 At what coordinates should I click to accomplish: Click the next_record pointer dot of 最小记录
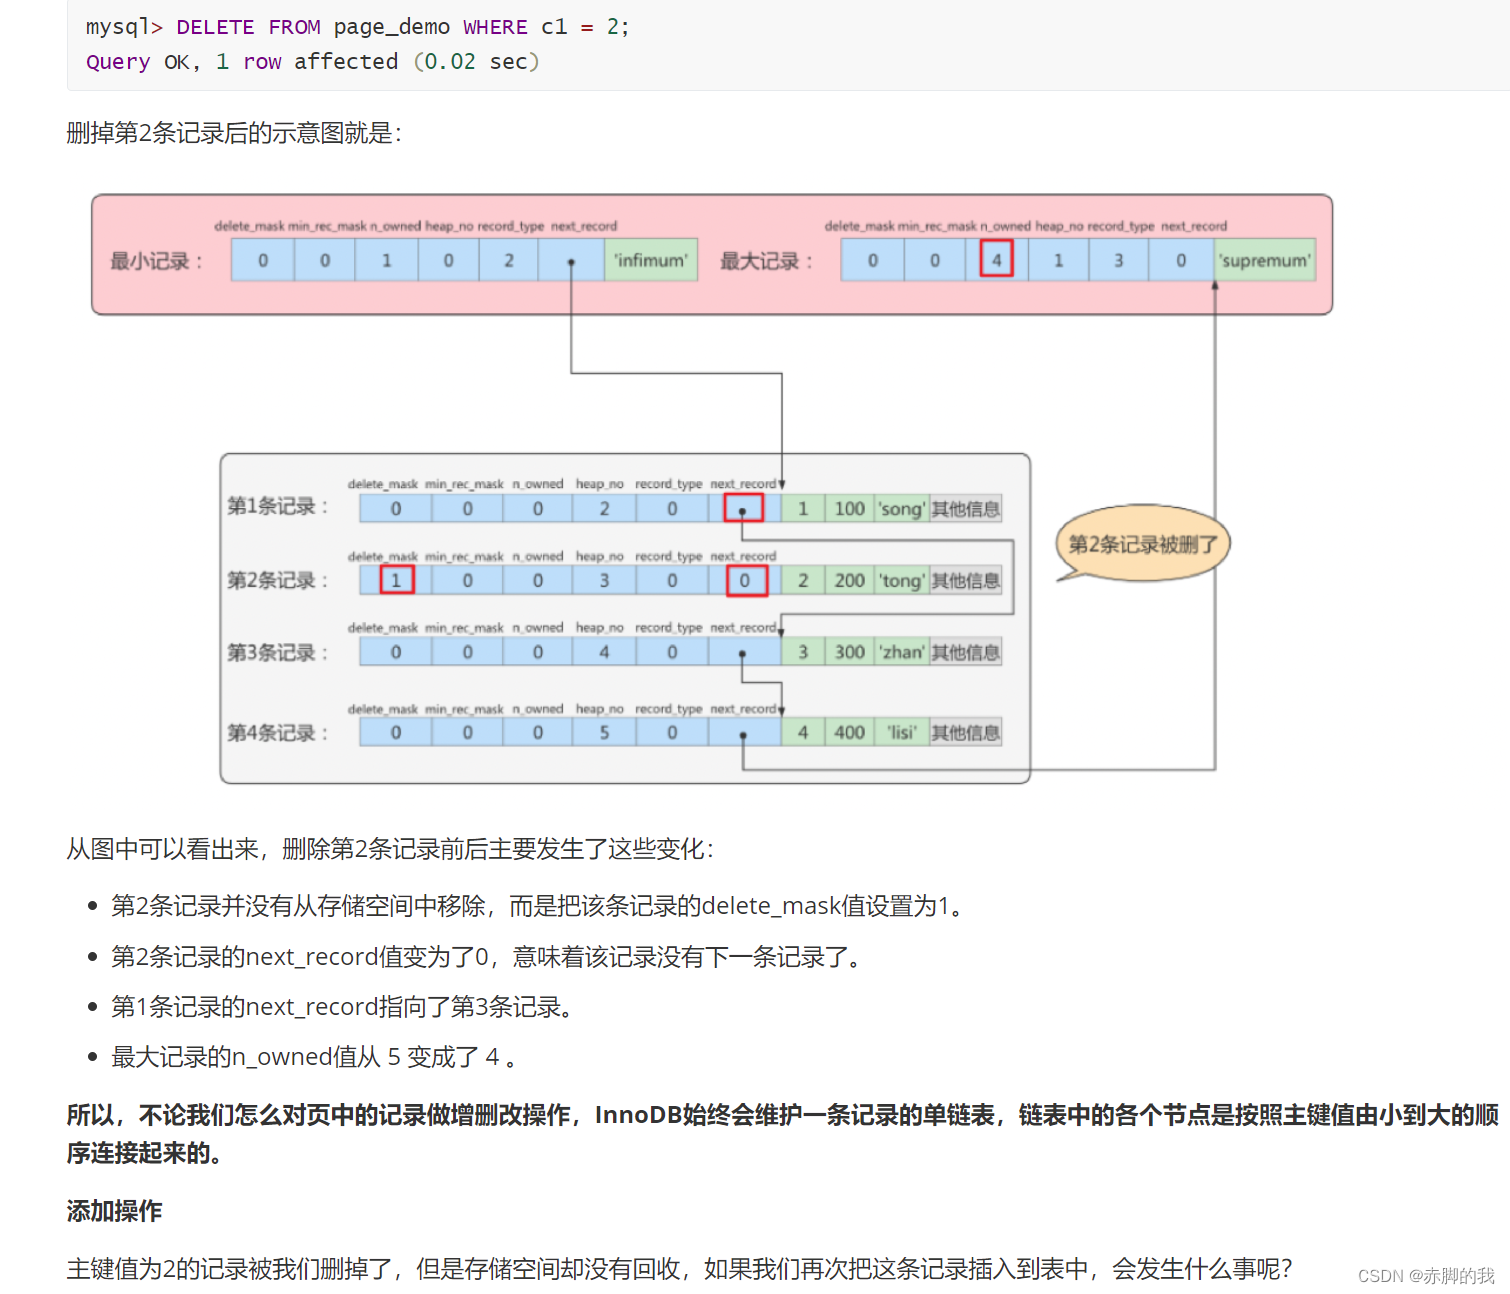pyautogui.click(x=570, y=260)
